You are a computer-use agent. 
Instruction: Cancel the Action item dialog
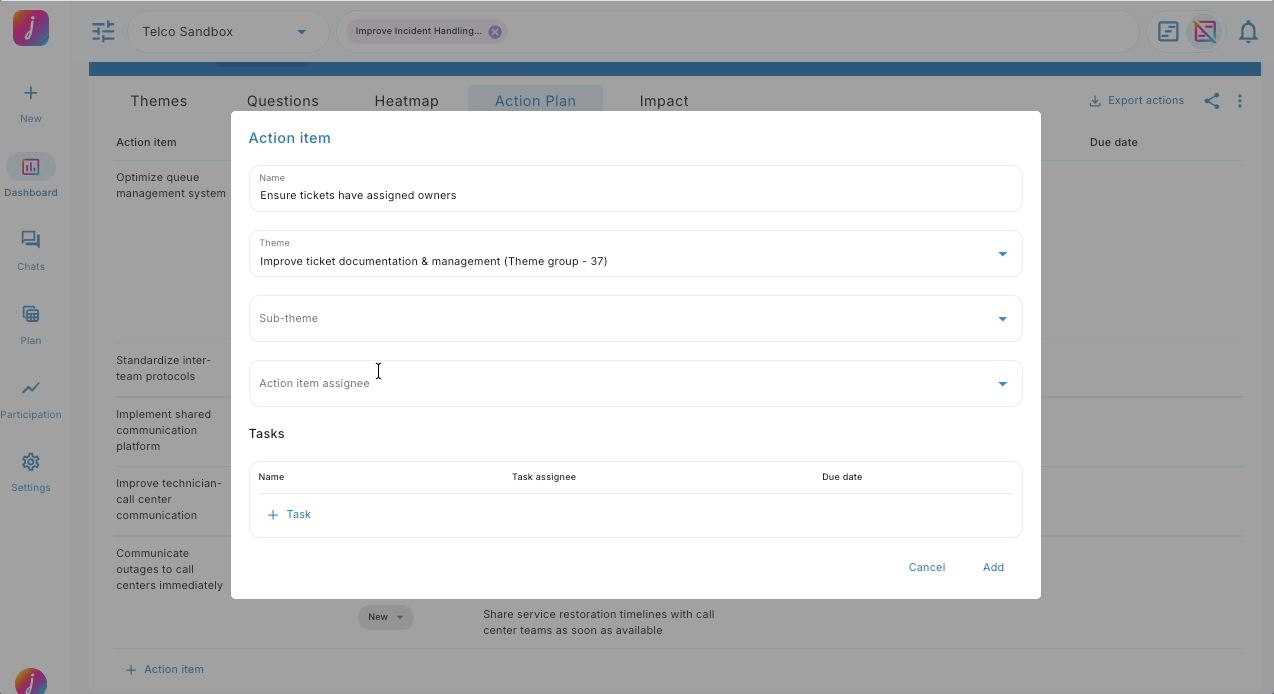click(x=926, y=567)
